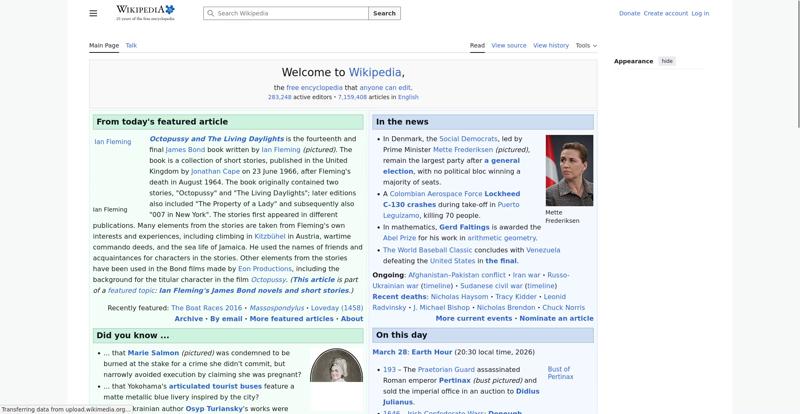The height and width of the screenshot is (414, 800).
Task: Click into the Search Wikipedia field
Action: [290, 14]
